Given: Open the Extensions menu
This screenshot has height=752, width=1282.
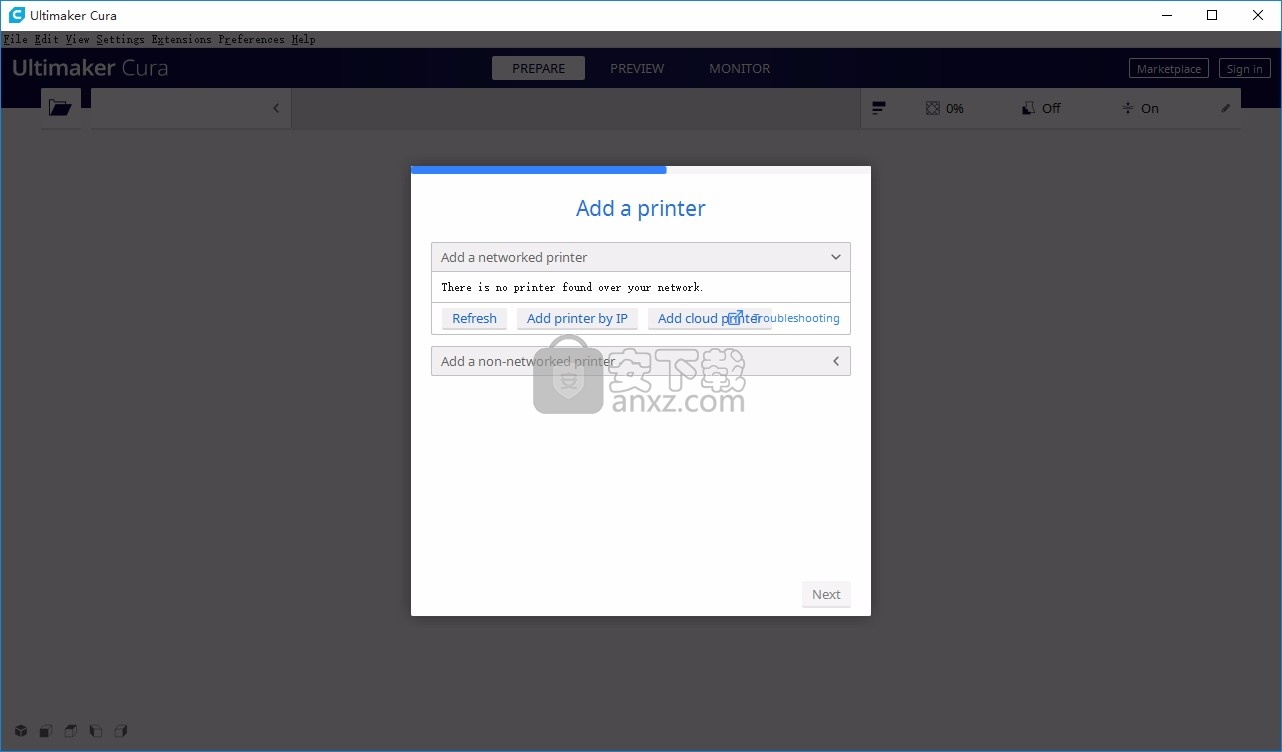Looking at the screenshot, I should point(182,40).
